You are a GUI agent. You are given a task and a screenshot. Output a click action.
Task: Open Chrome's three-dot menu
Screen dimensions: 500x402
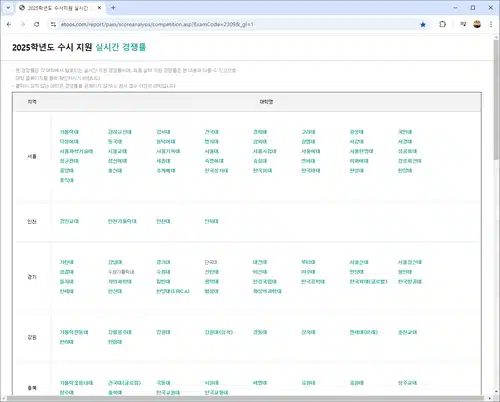pyautogui.click(x=491, y=24)
